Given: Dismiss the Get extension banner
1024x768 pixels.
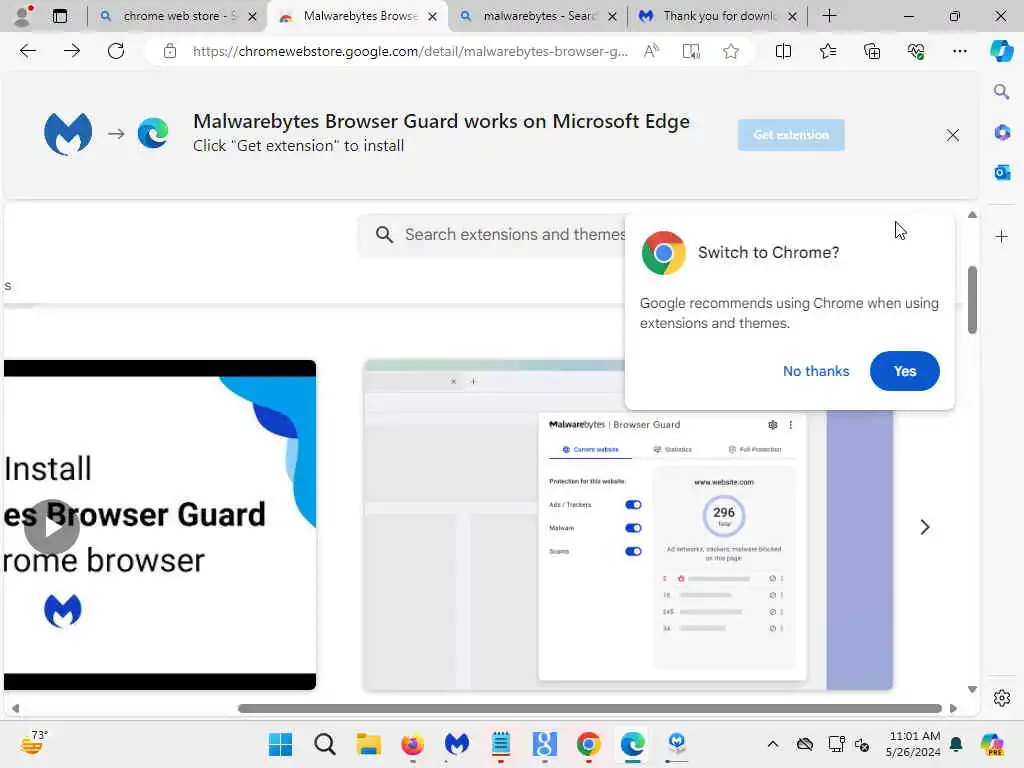Looking at the screenshot, I should pos(953,135).
